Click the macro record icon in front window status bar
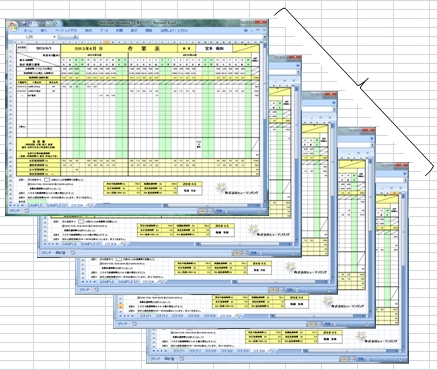This screenshot has width=437, height=370. pyautogui.click(x=26, y=211)
